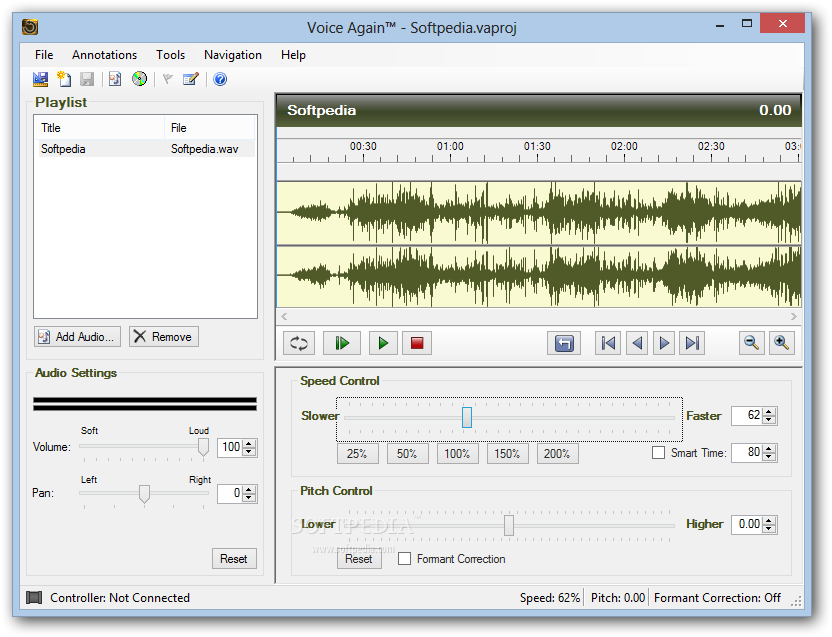Click the zoom out magnifier icon
Viewport: 832px width, 637px height.
(x=751, y=343)
